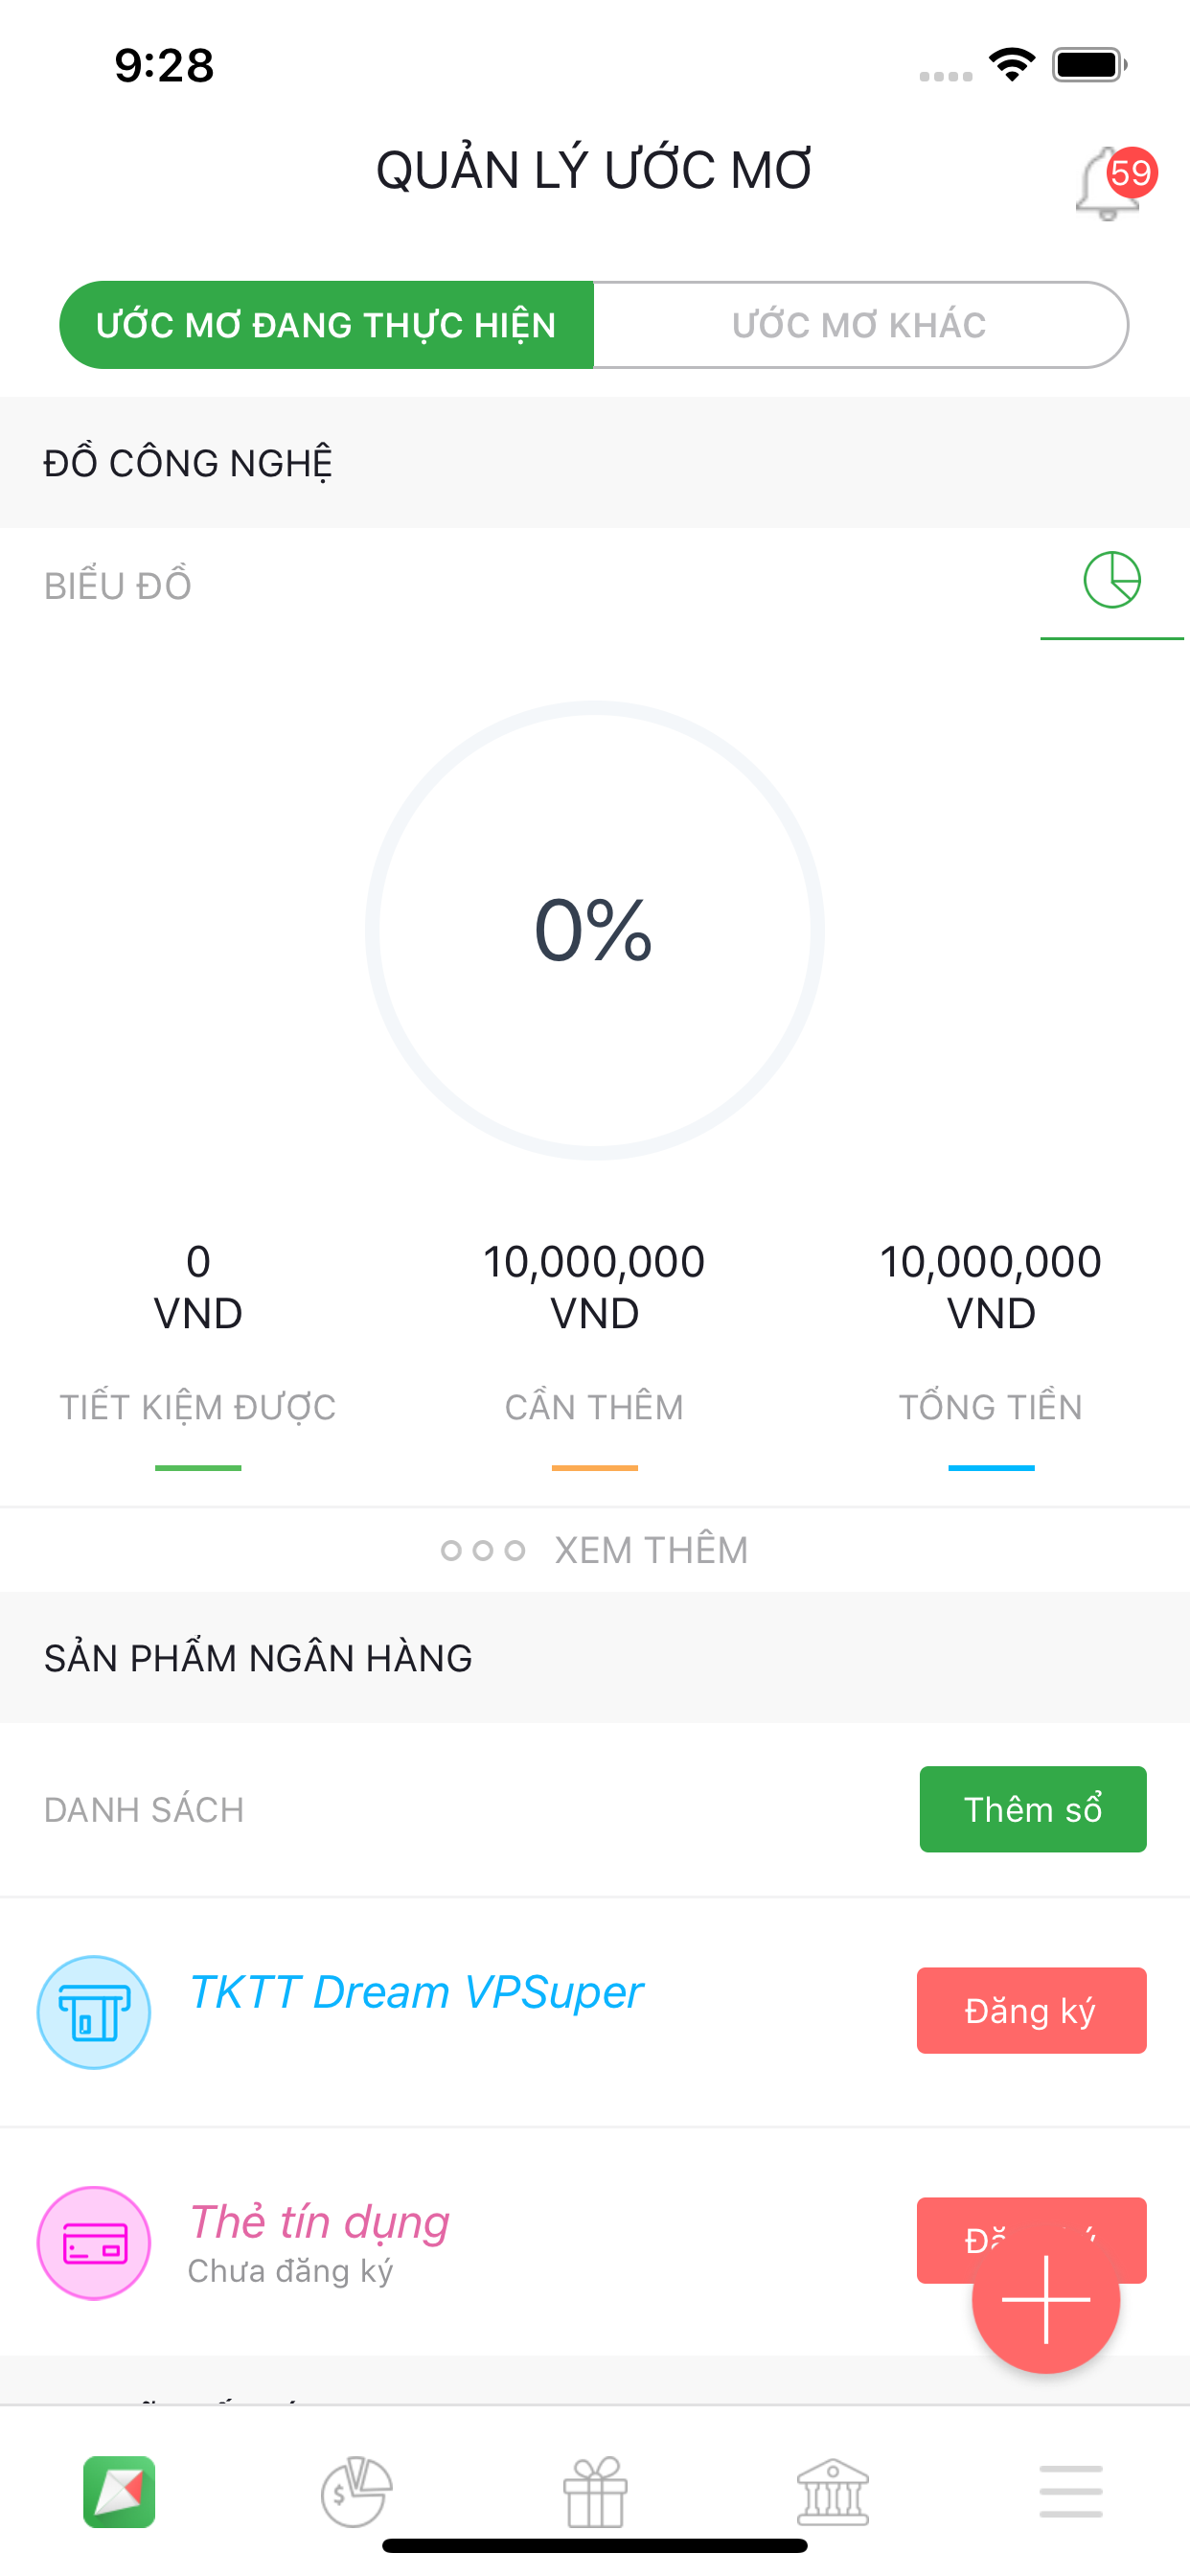Open the notifications bell with 59 badge
Screen dimensions: 1190x2576
coord(1112,182)
